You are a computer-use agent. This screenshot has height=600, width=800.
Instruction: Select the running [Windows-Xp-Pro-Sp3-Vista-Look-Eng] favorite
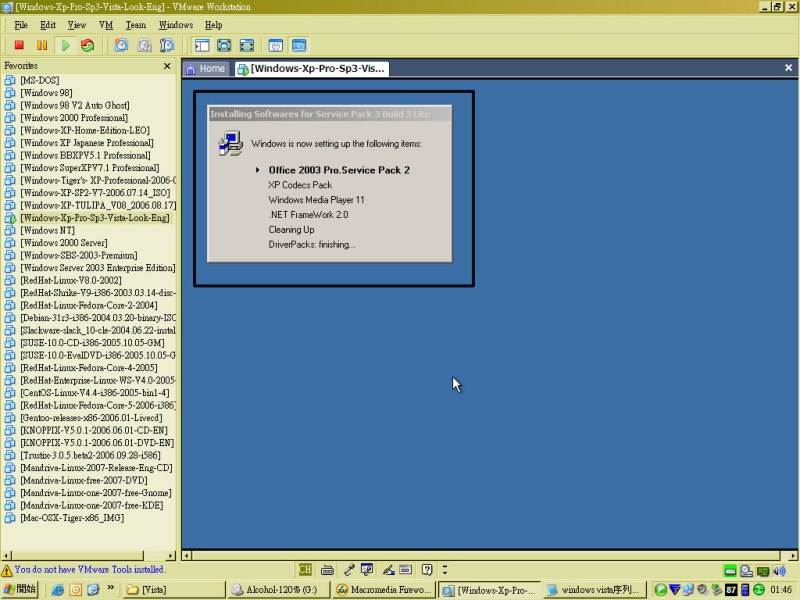pyautogui.click(x=95, y=218)
